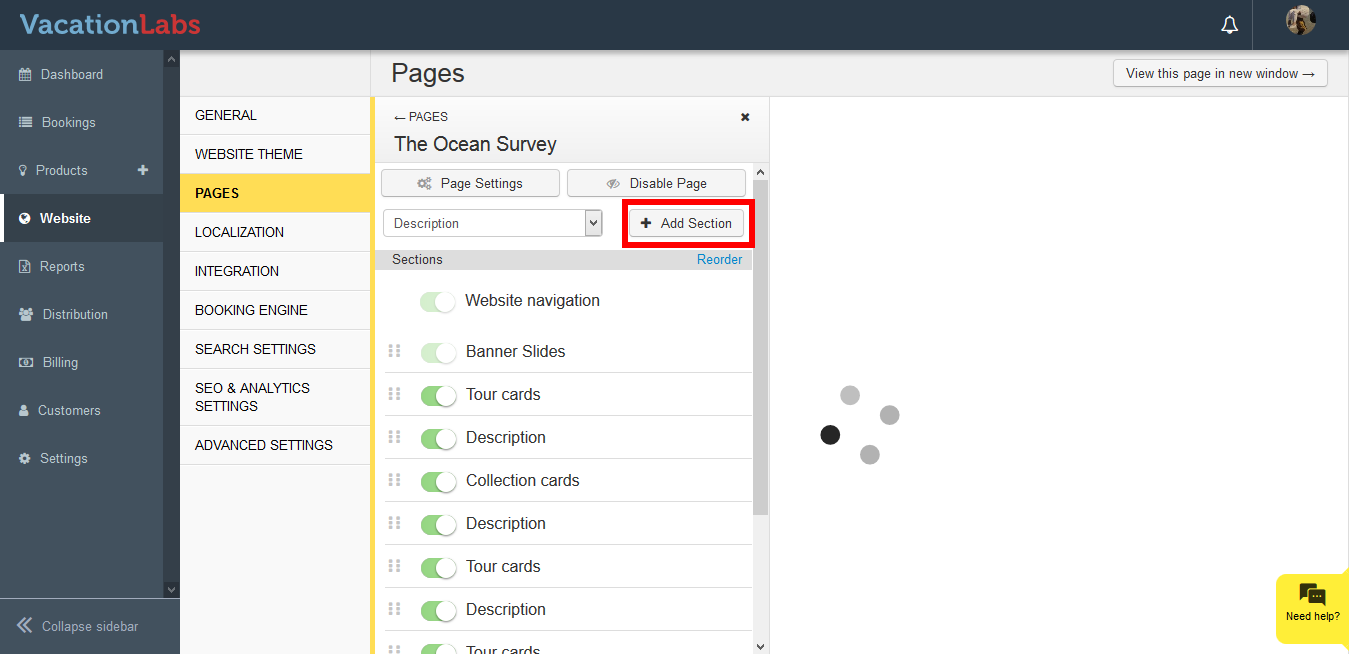Disable the Collection cards section toggle
This screenshot has width=1349, height=654.
pos(438,481)
